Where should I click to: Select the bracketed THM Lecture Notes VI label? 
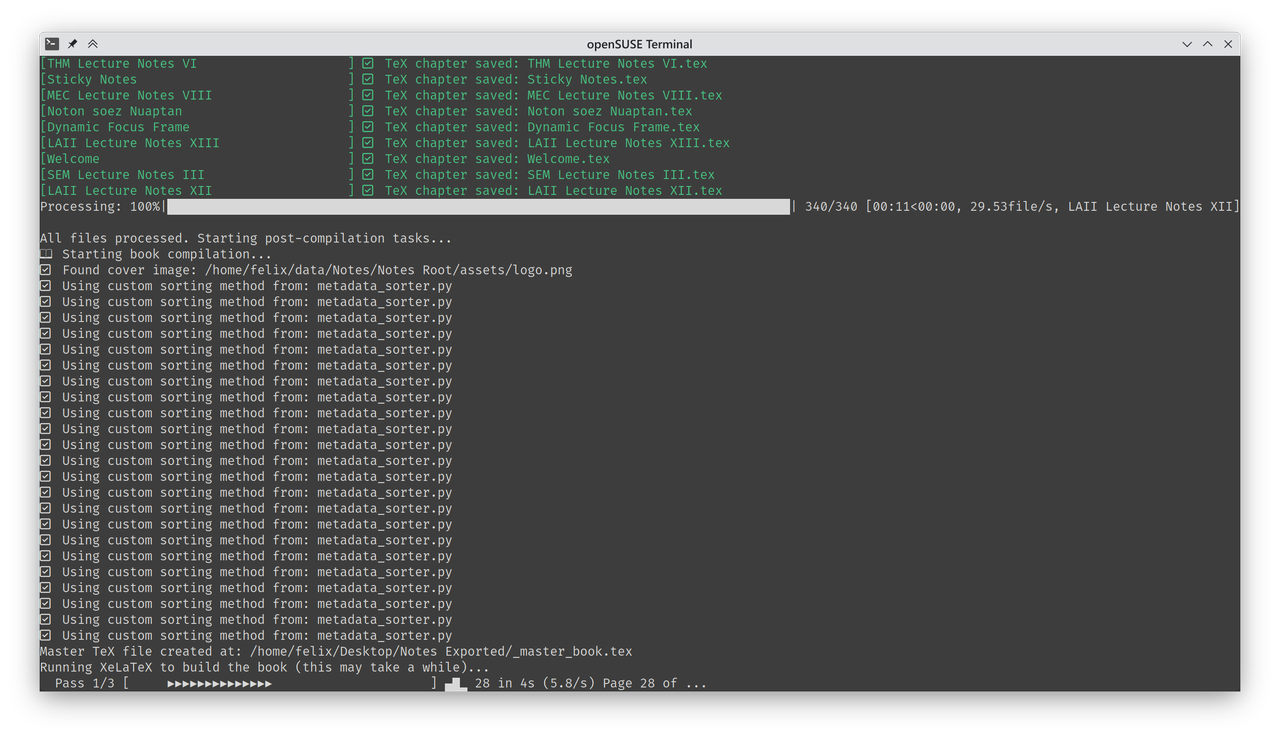(197, 63)
